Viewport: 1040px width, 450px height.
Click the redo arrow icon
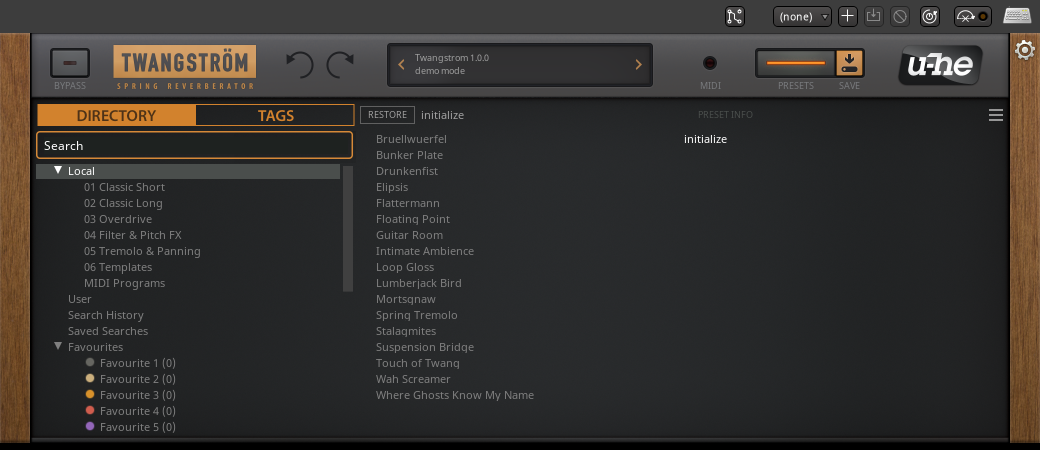tap(341, 65)
